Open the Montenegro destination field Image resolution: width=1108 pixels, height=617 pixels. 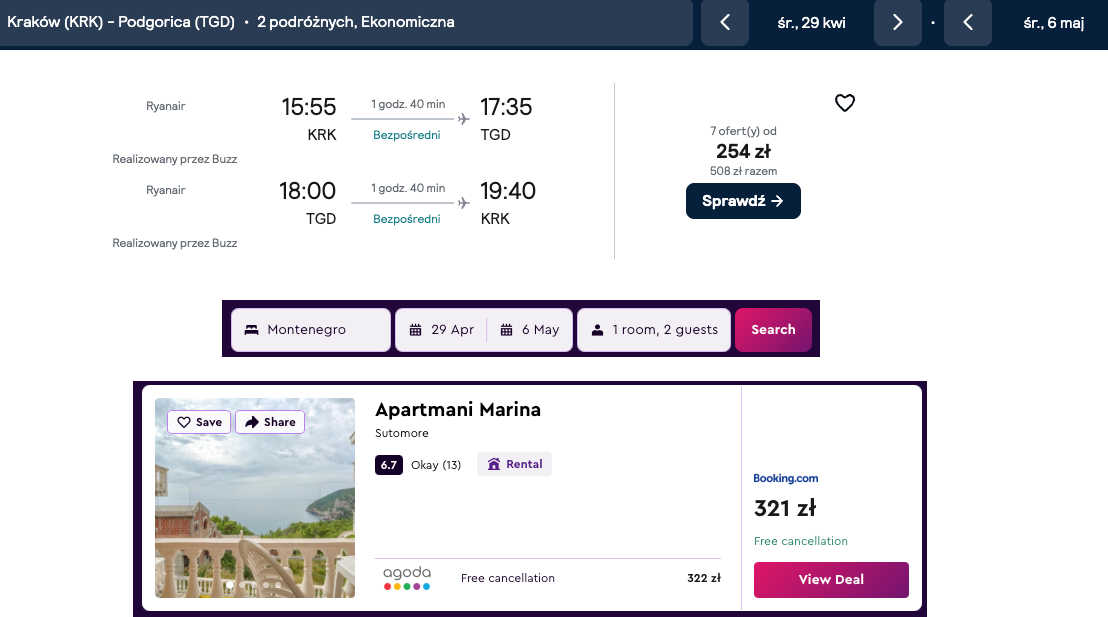(x=311, y=330)
